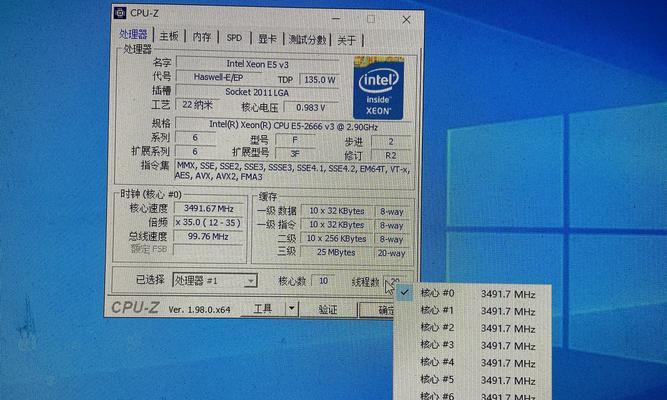Select 核心 #4 in the core menu
The height and width of the screenshot is (400, 667).
(x=473, y=363)
